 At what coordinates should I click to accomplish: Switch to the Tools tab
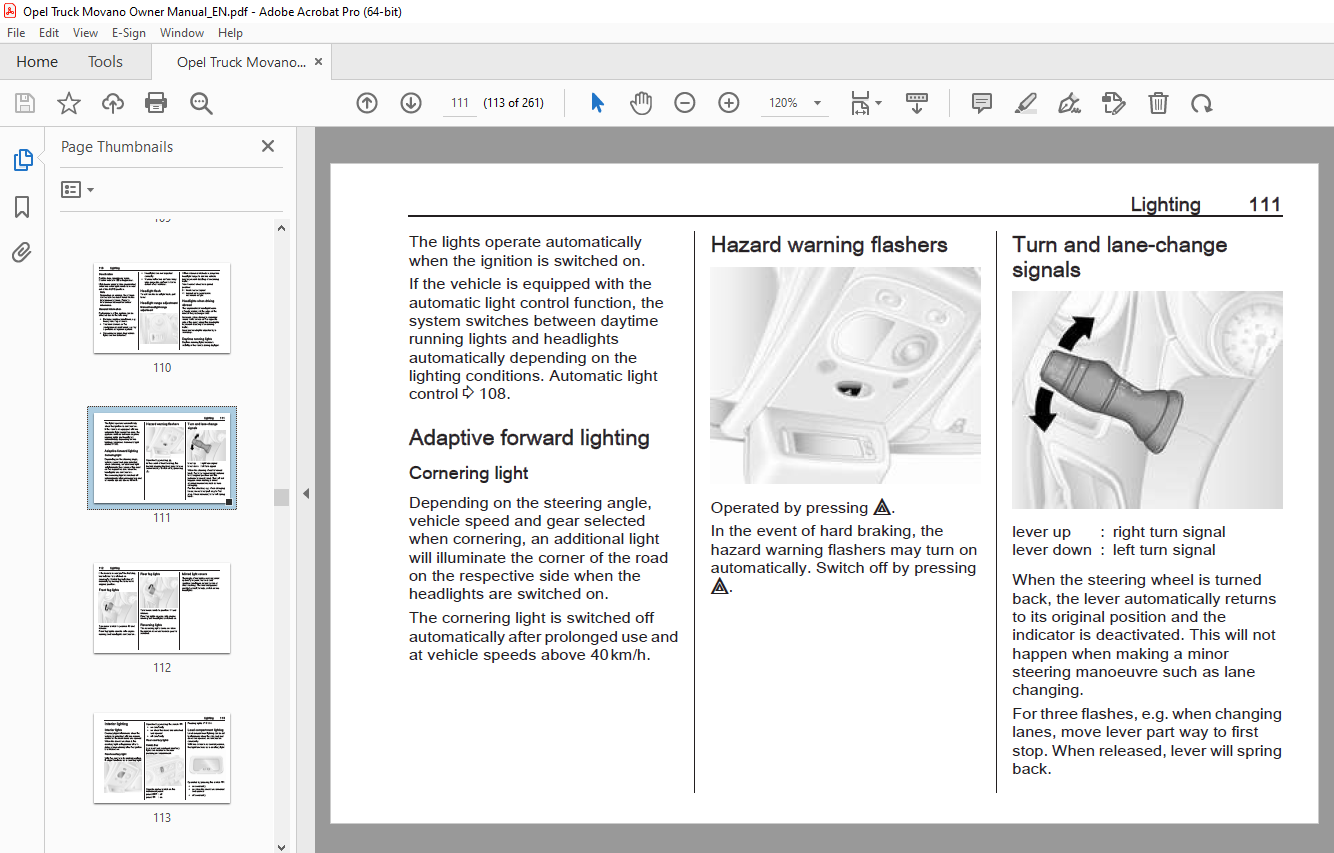[x=105, y=62]
